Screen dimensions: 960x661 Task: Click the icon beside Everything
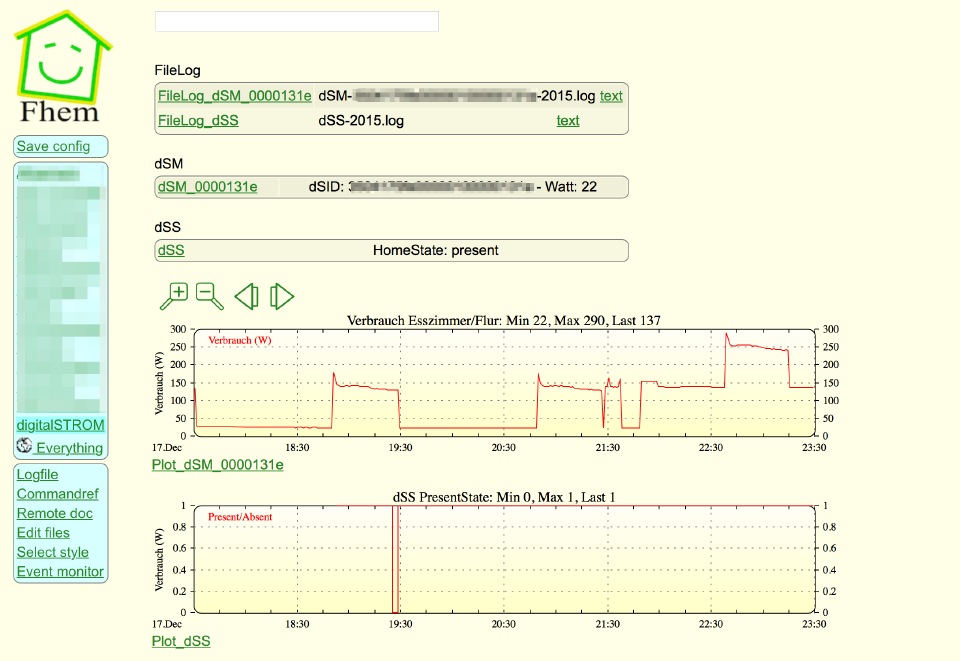coord(25,447)
